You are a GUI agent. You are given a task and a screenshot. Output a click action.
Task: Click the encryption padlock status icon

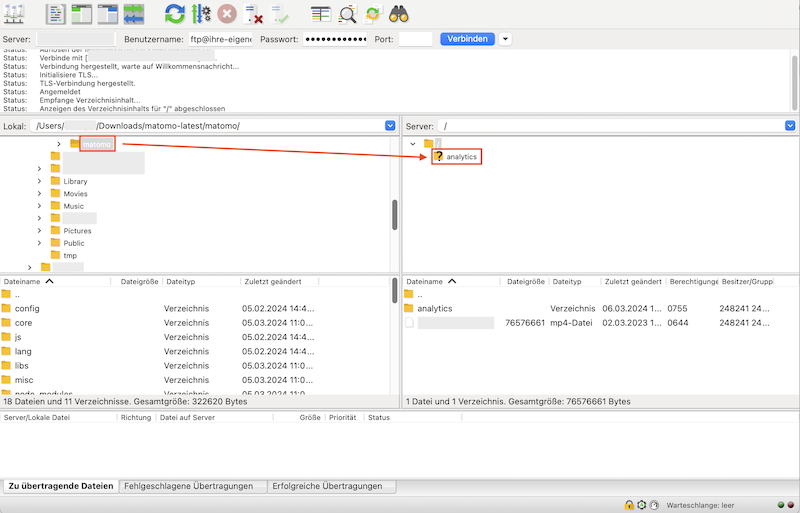[x=629, y=505]
